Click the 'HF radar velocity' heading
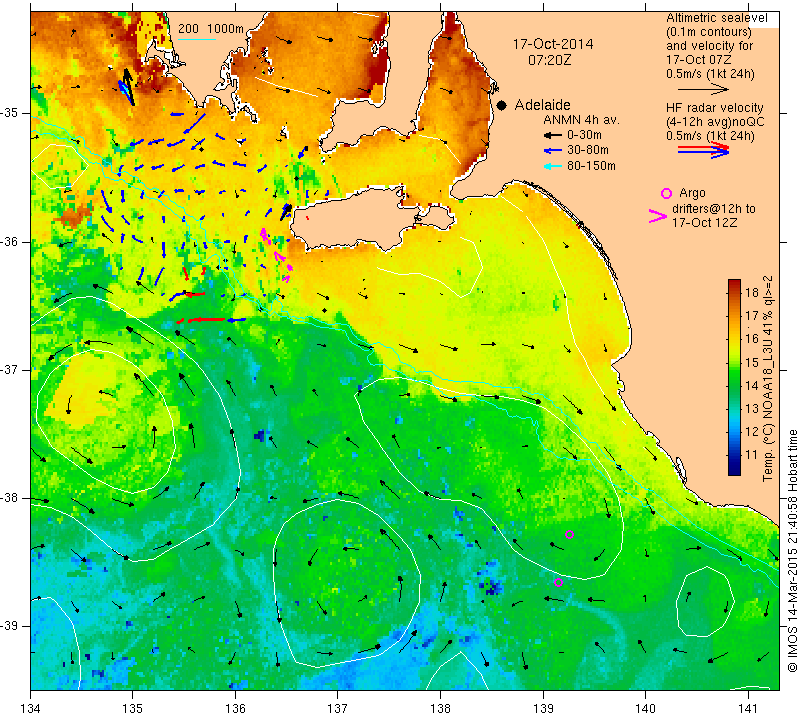This screenshot has height=720, width=800. (x=714, y=108)
